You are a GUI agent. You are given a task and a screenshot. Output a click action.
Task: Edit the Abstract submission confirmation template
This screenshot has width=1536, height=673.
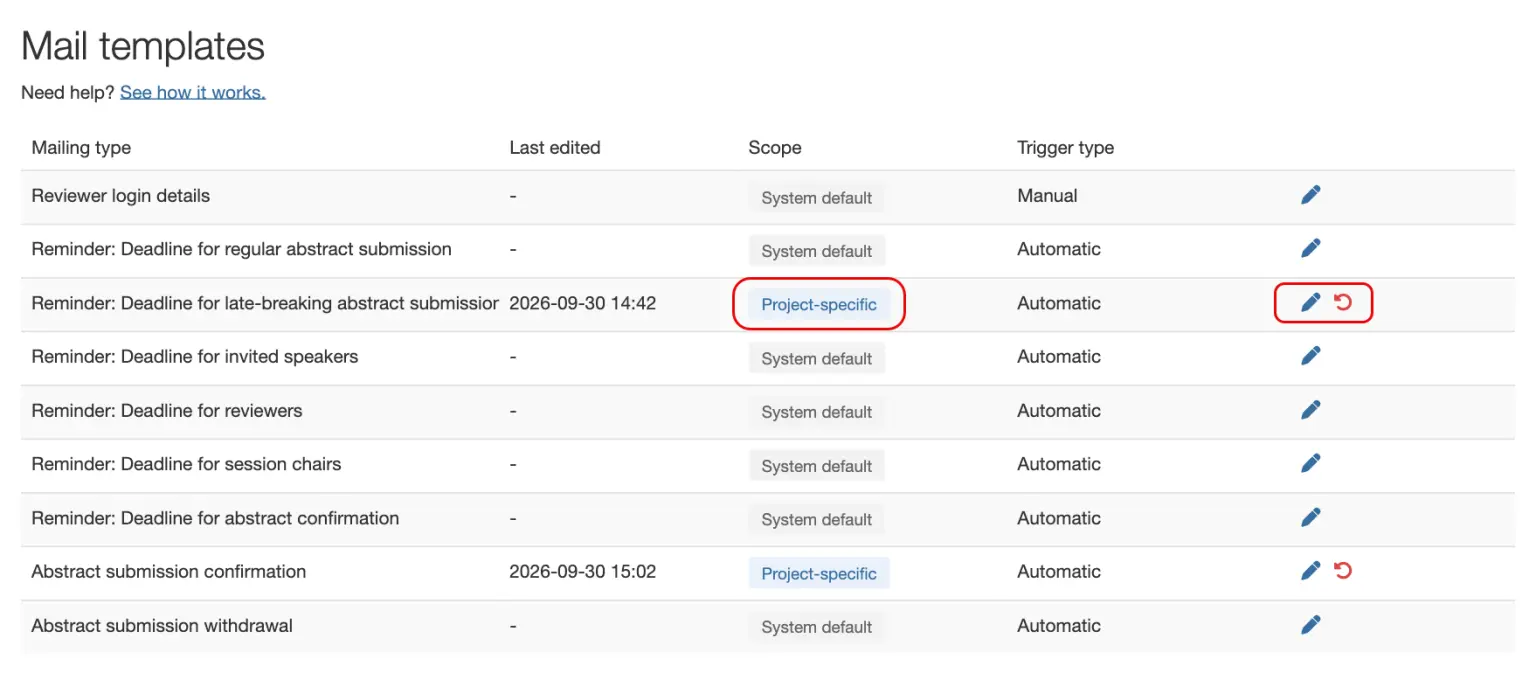click(1310, 571)
